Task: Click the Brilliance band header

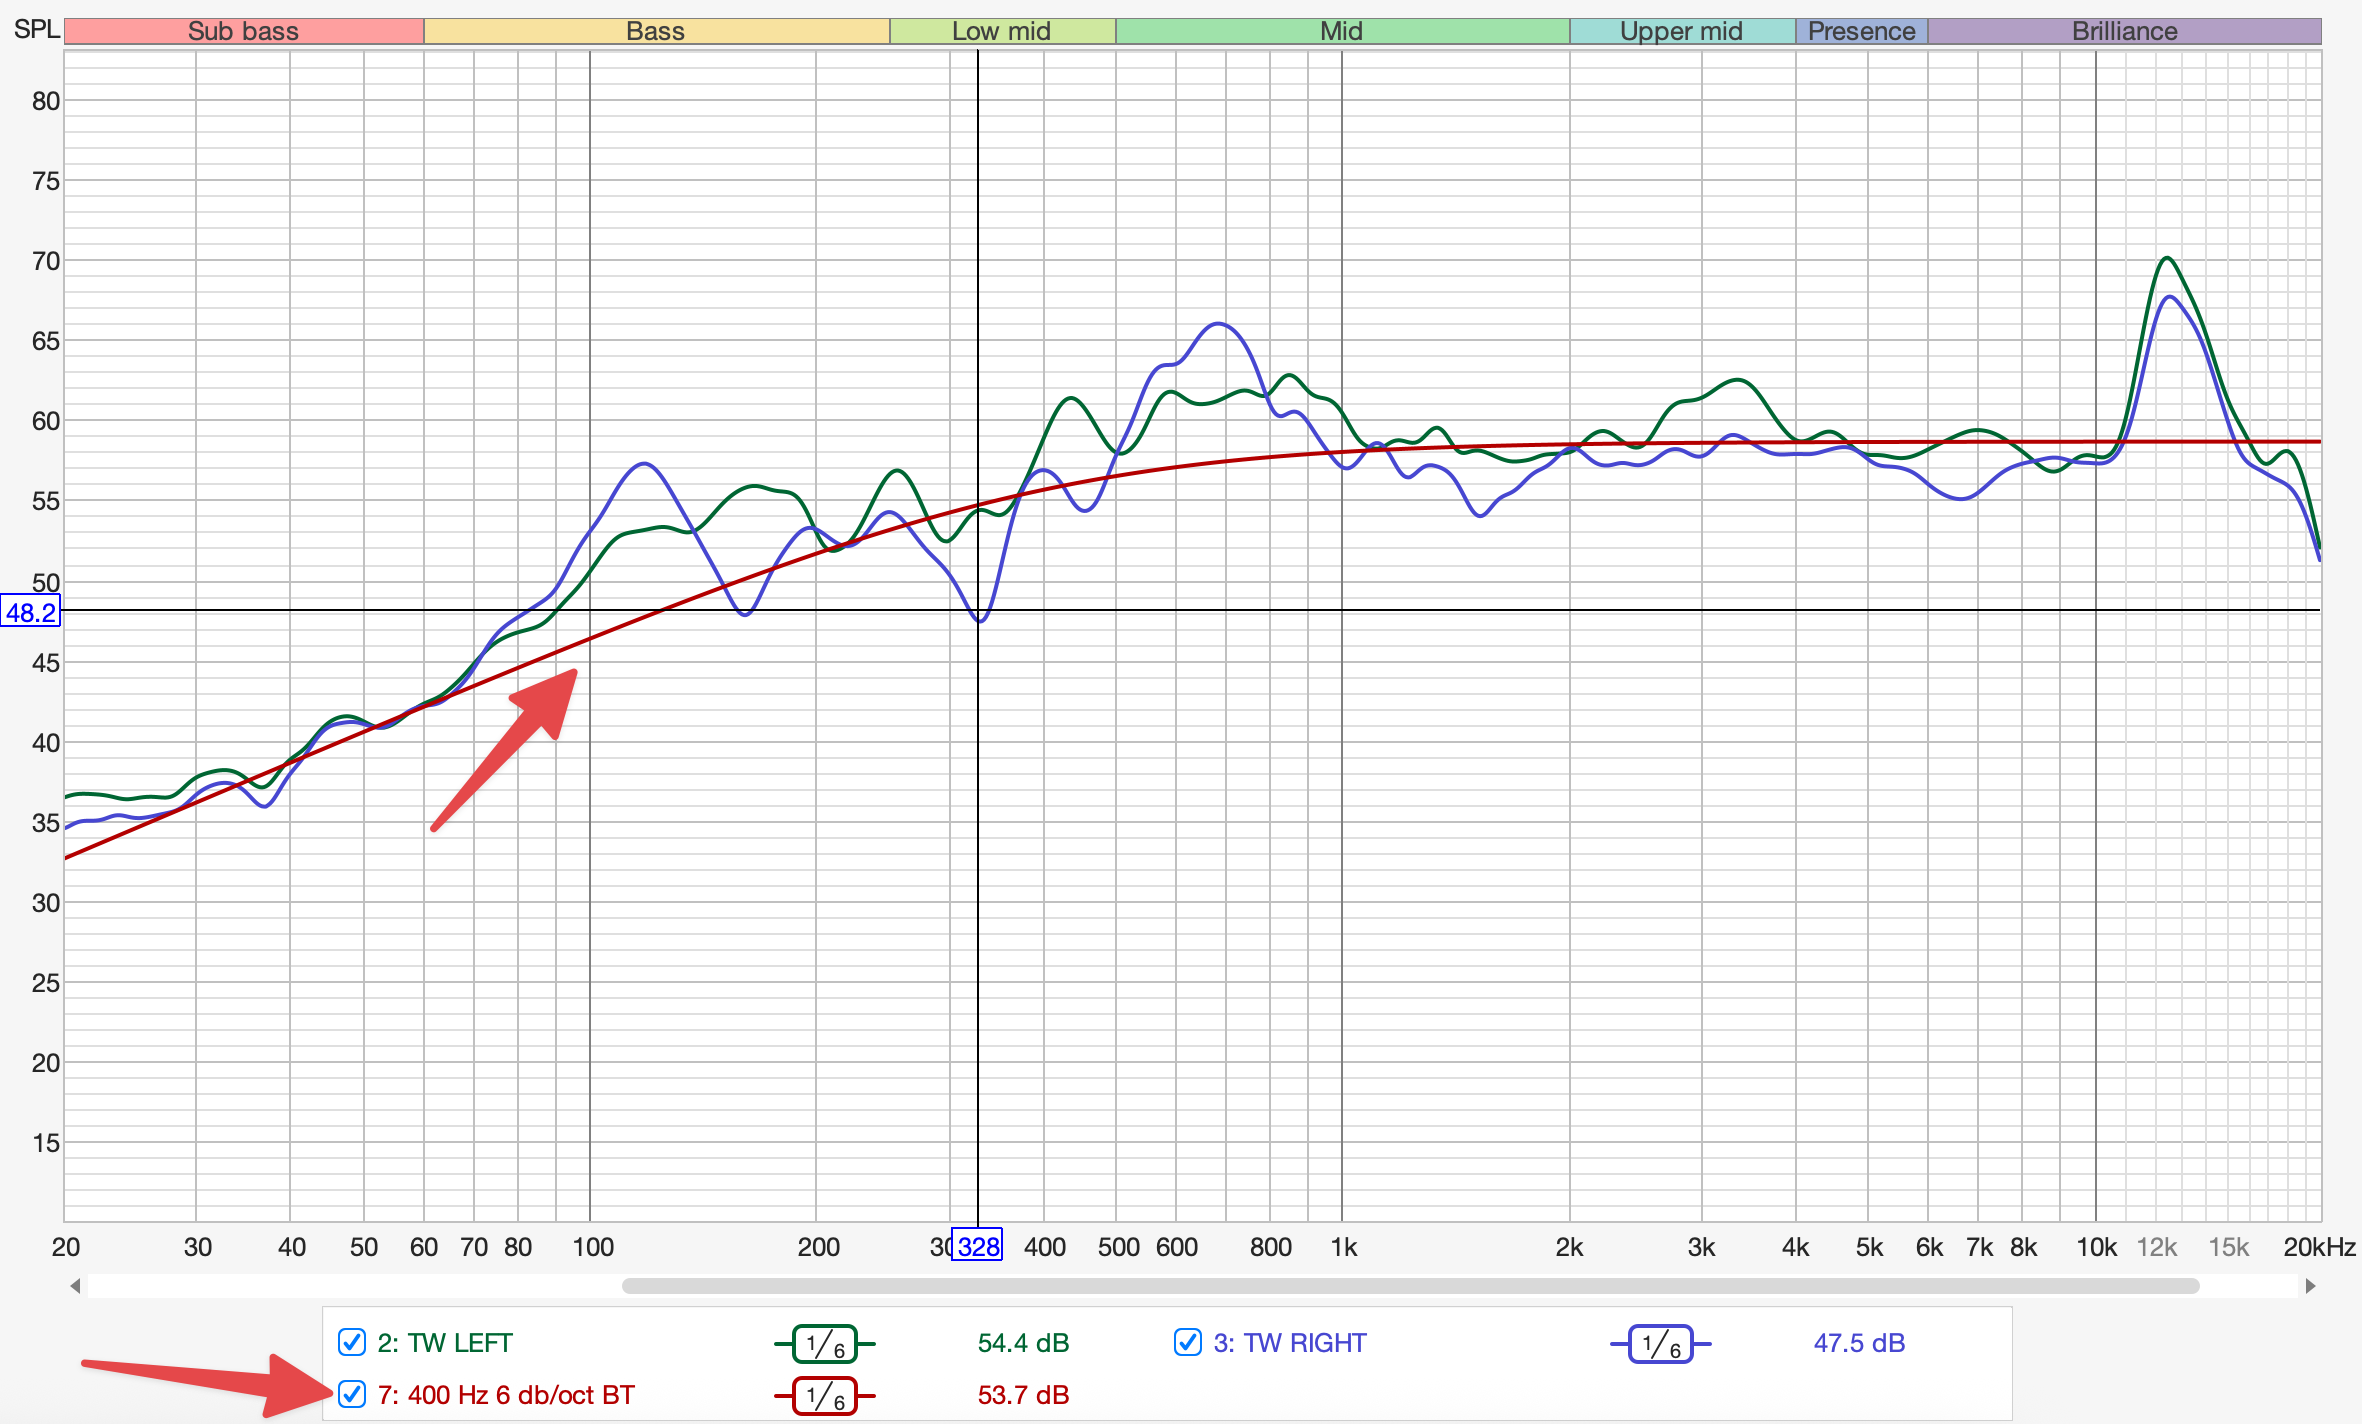Action: click(2124, 31)
